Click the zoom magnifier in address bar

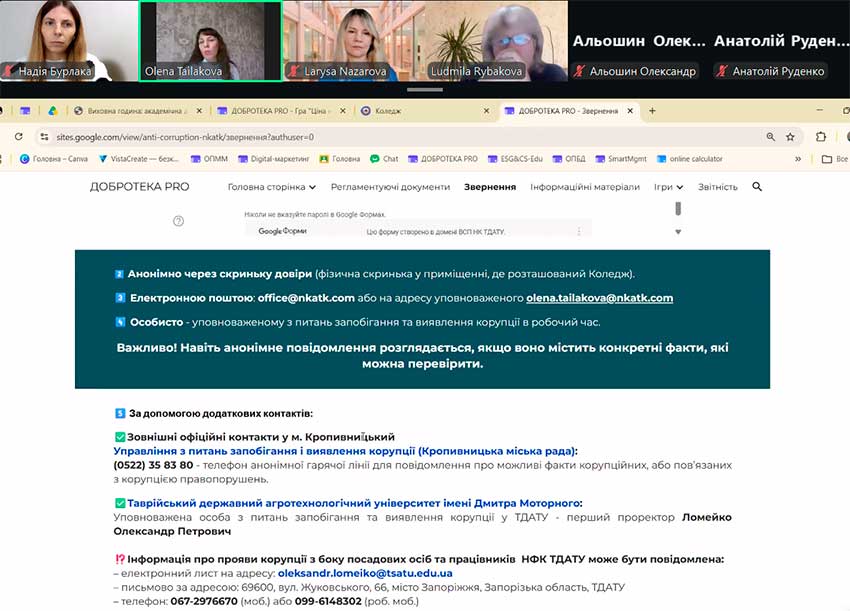coord(770,137)
